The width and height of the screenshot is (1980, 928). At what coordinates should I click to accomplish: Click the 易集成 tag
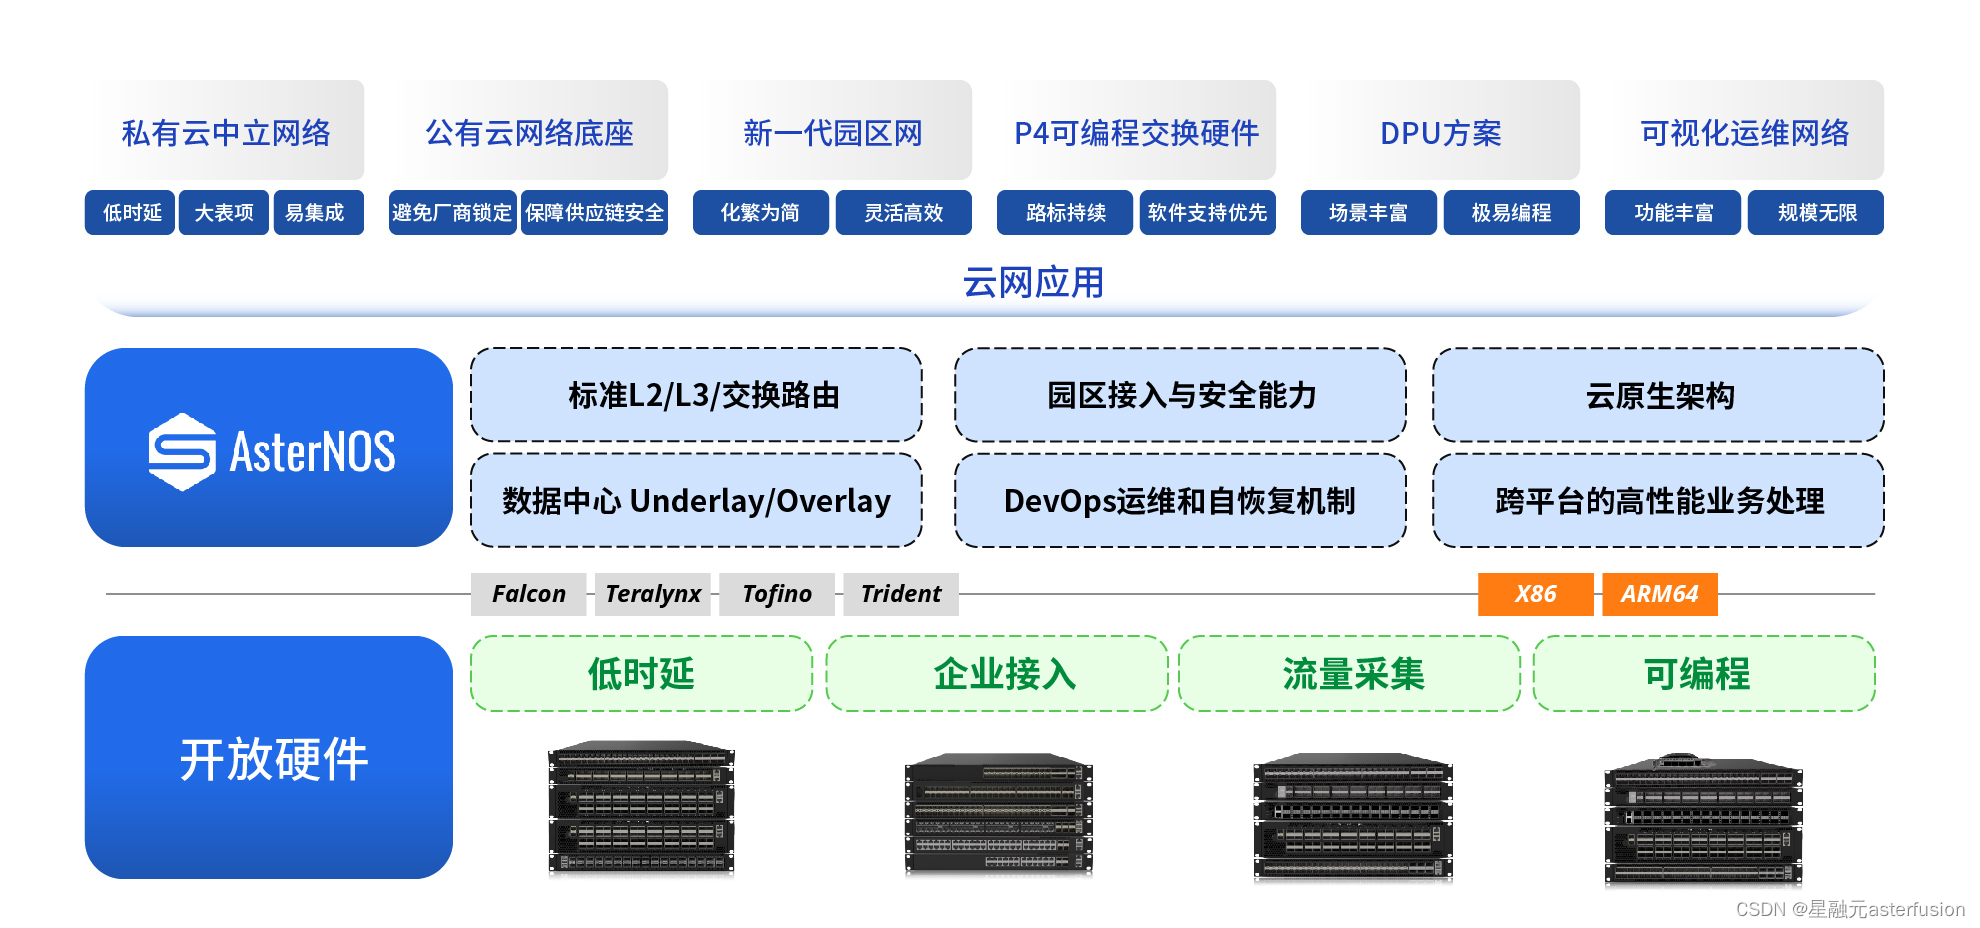point(318,213)
